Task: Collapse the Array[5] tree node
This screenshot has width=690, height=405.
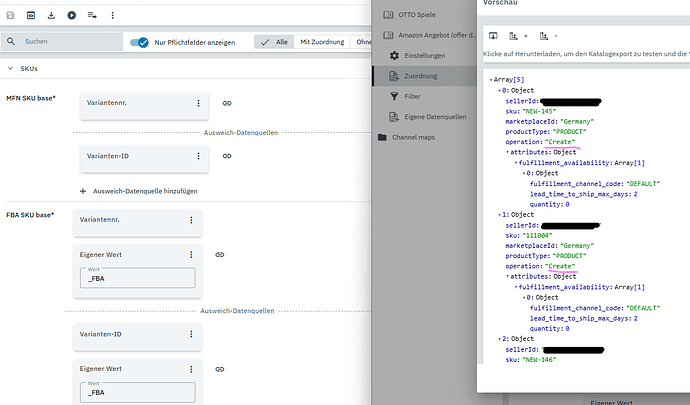Action: point(491,78)
